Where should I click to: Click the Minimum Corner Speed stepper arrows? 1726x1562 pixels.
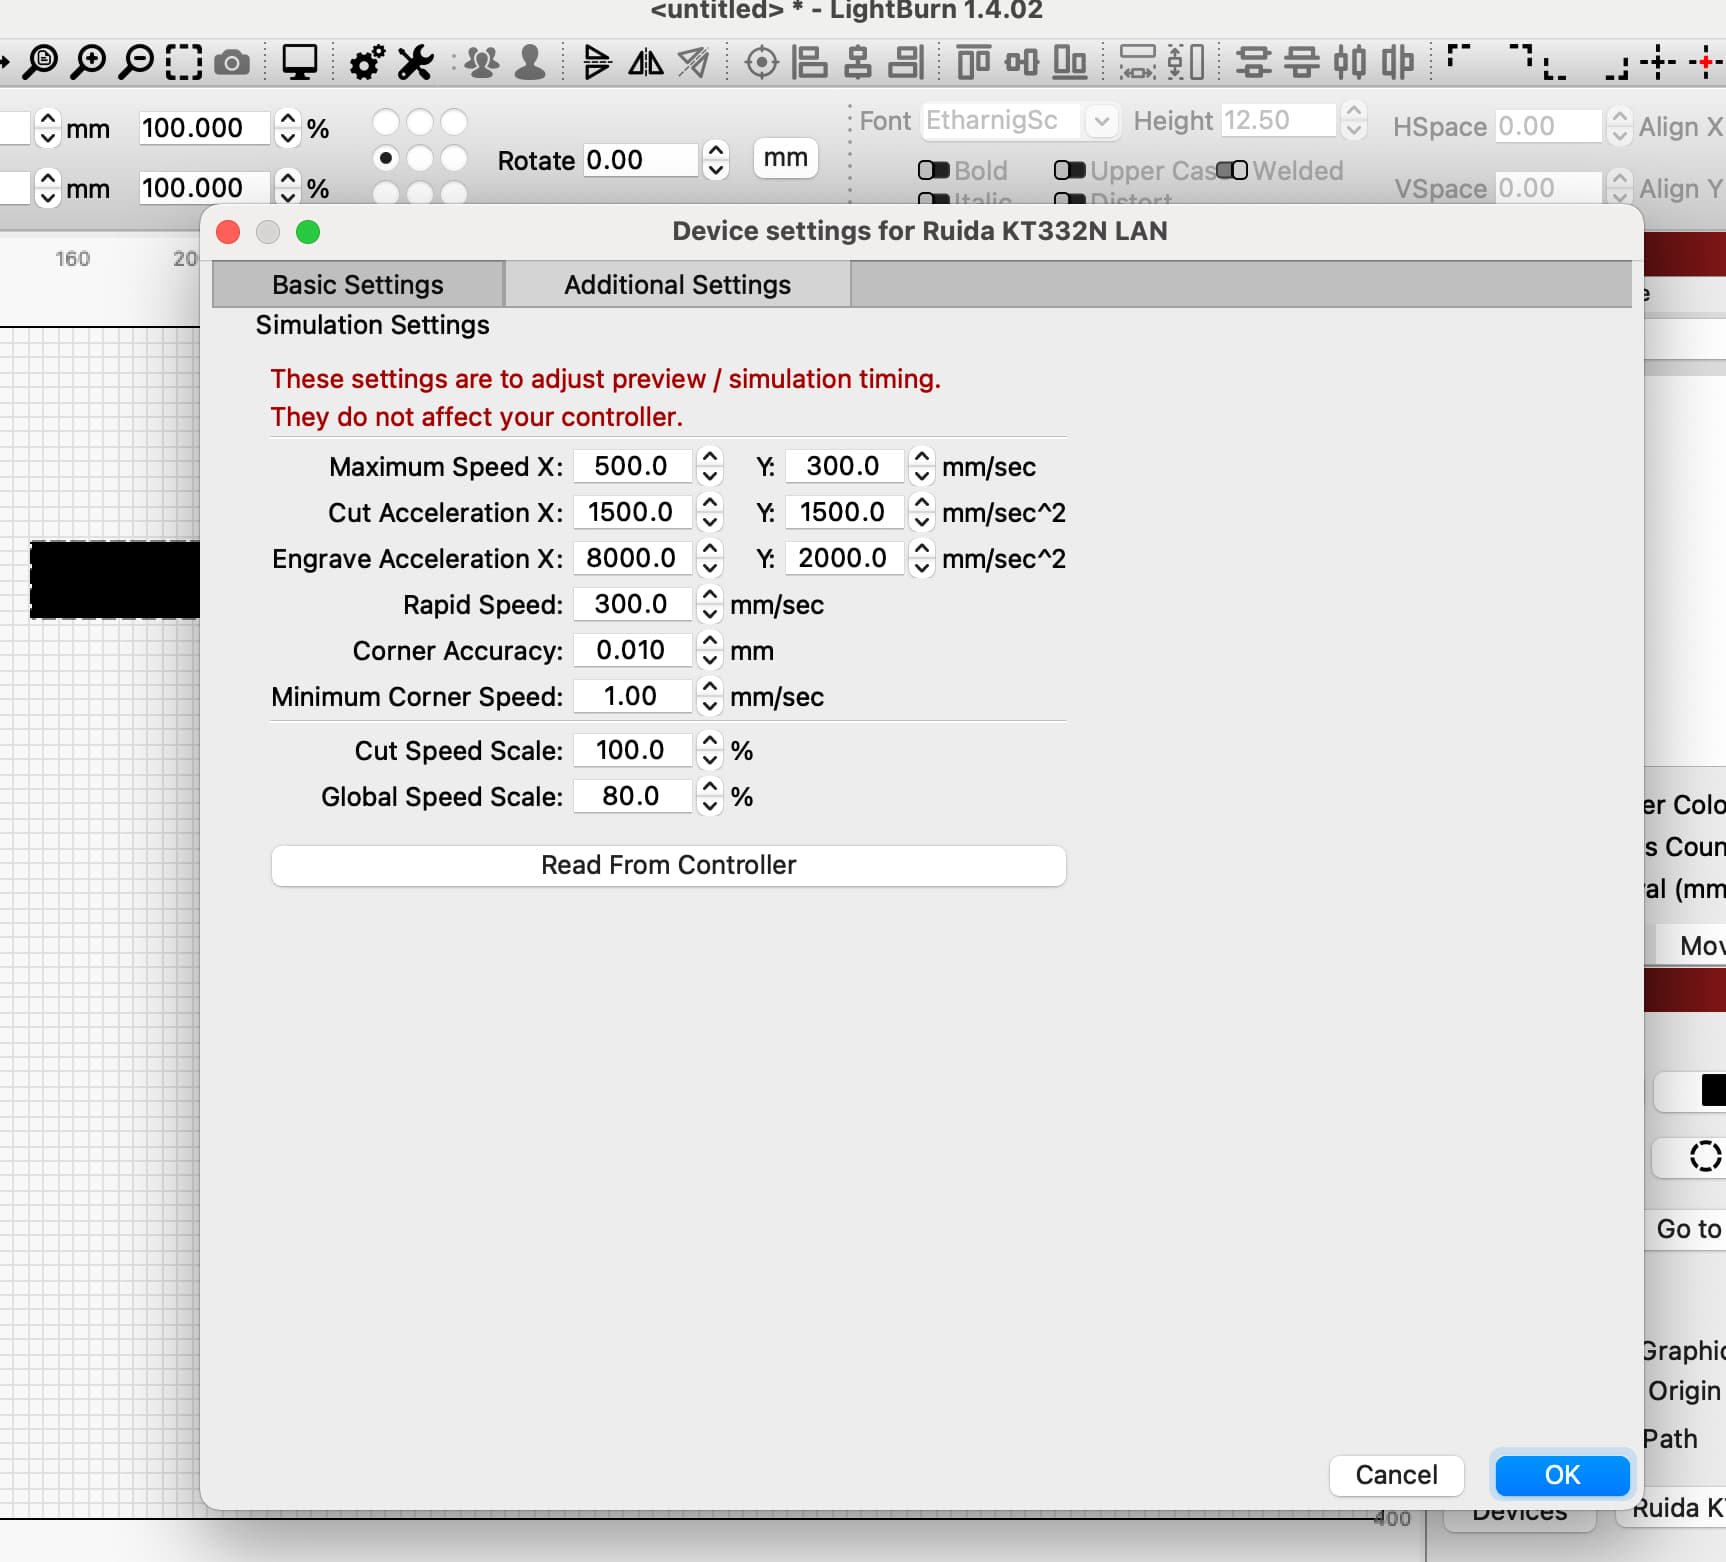tap(710, 695)
